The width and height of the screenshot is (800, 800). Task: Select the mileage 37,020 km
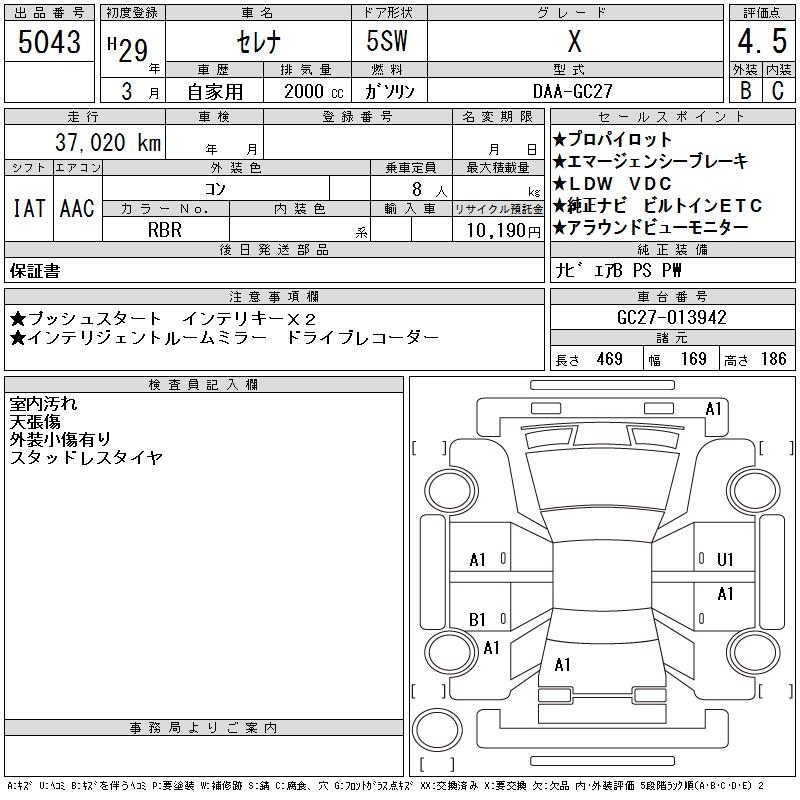108,142
